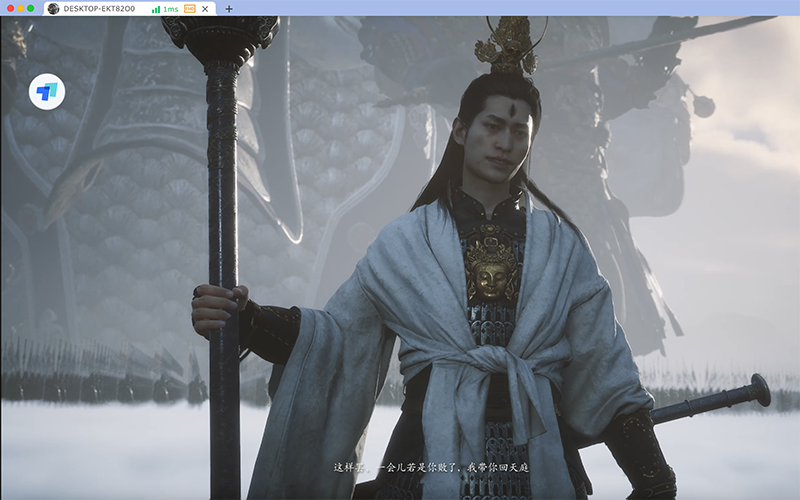Image resolution: width=800 pixels, height=500 pixels.
Task: Open the floating ToDesk toolbar button
Action: pos(47,92)
